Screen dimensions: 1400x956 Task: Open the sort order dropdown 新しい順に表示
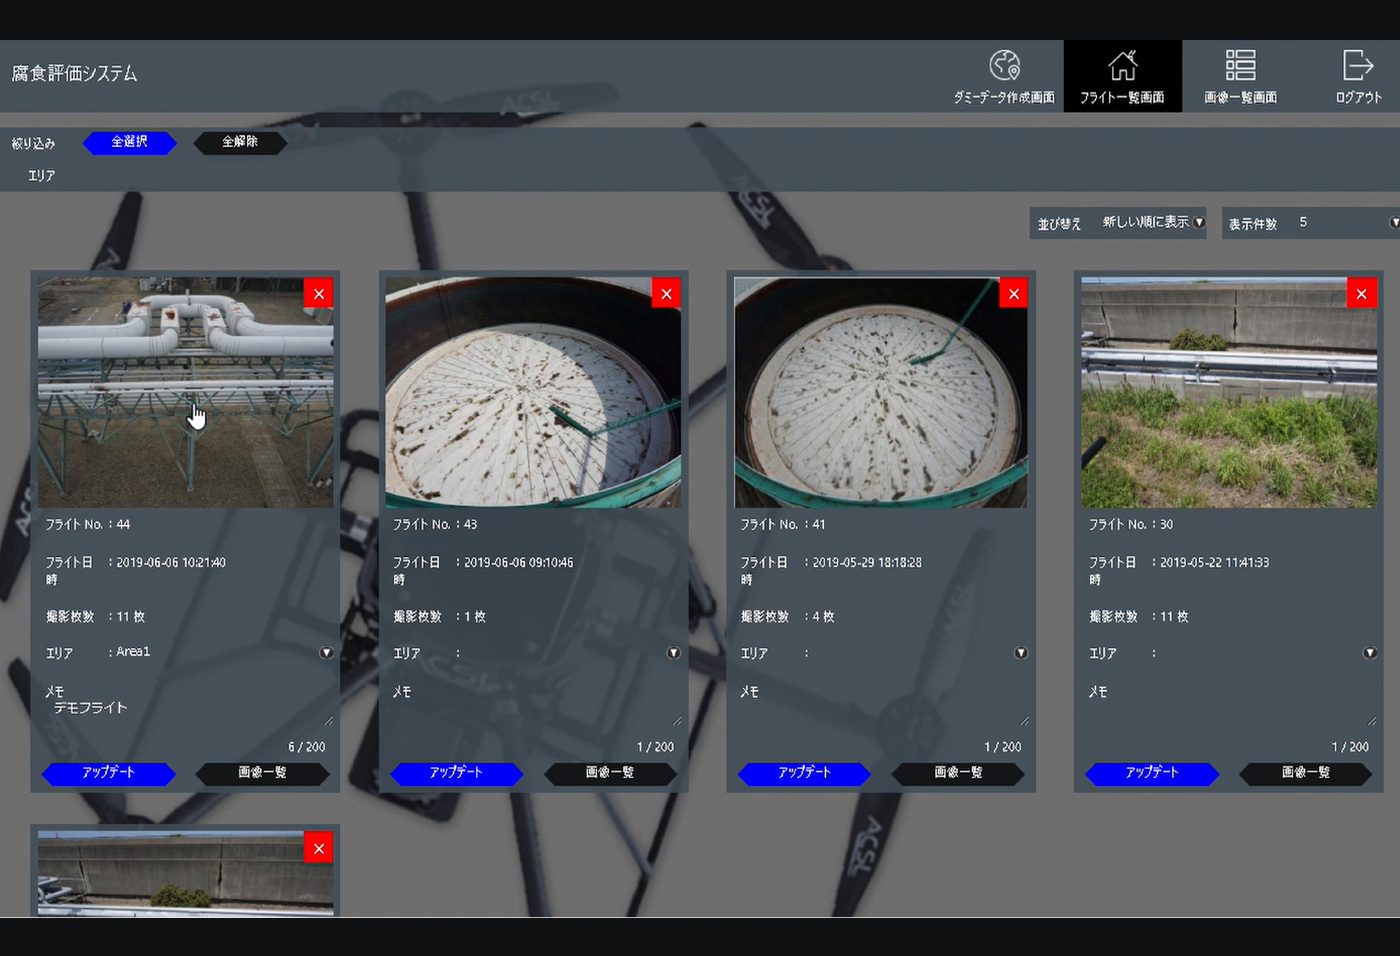tap(1154, 222)
